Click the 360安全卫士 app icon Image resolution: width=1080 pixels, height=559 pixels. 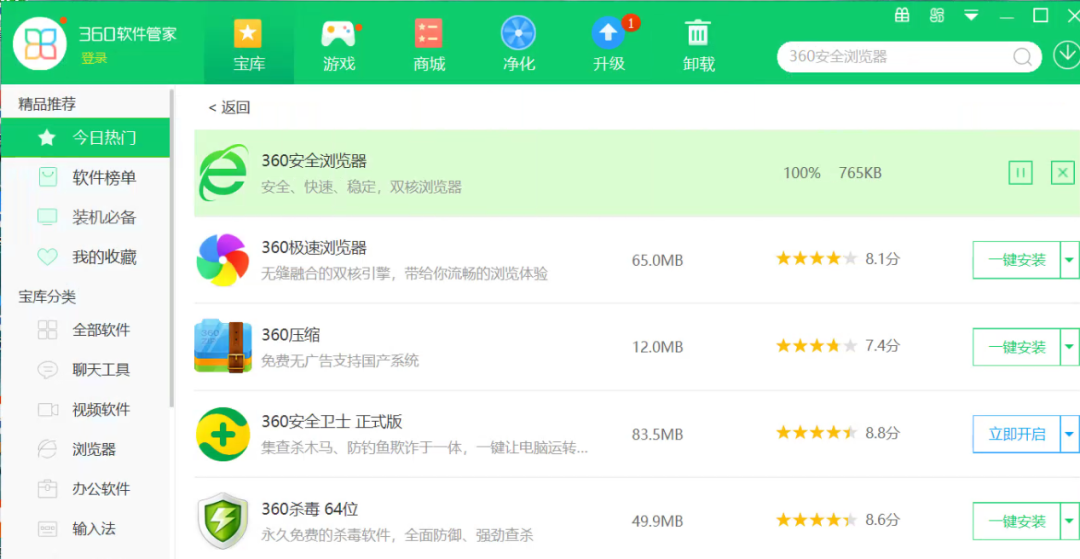(222, 434)
